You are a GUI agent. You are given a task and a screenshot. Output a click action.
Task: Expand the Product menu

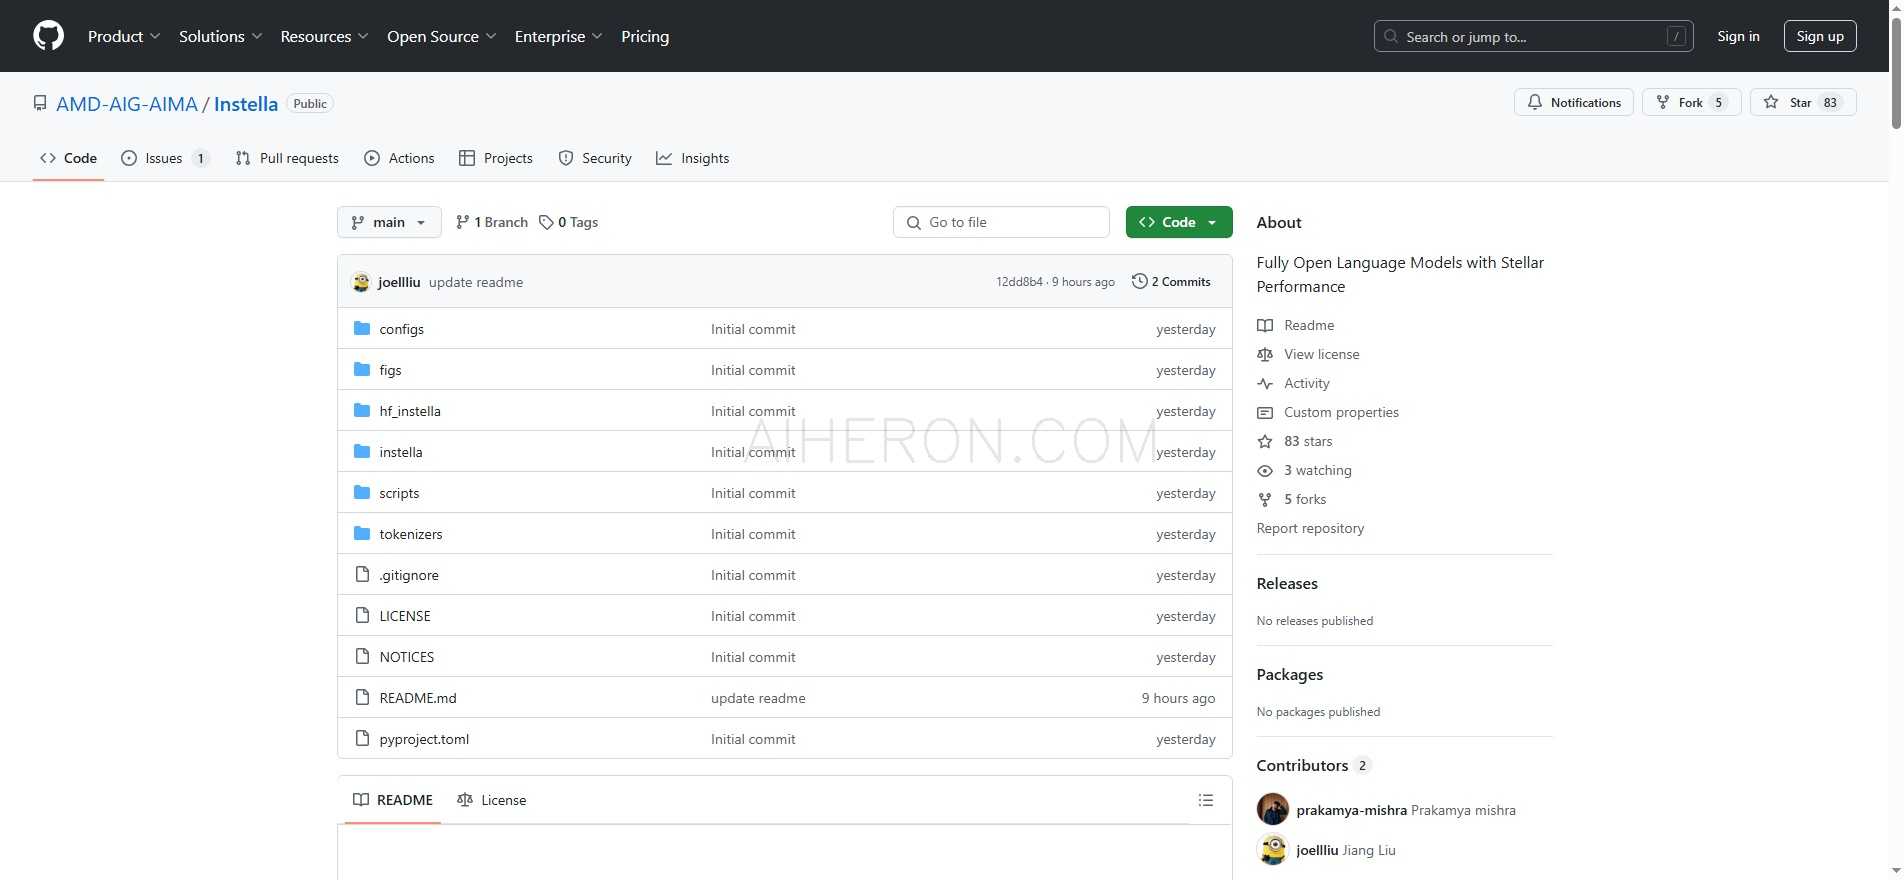[123, 36]
